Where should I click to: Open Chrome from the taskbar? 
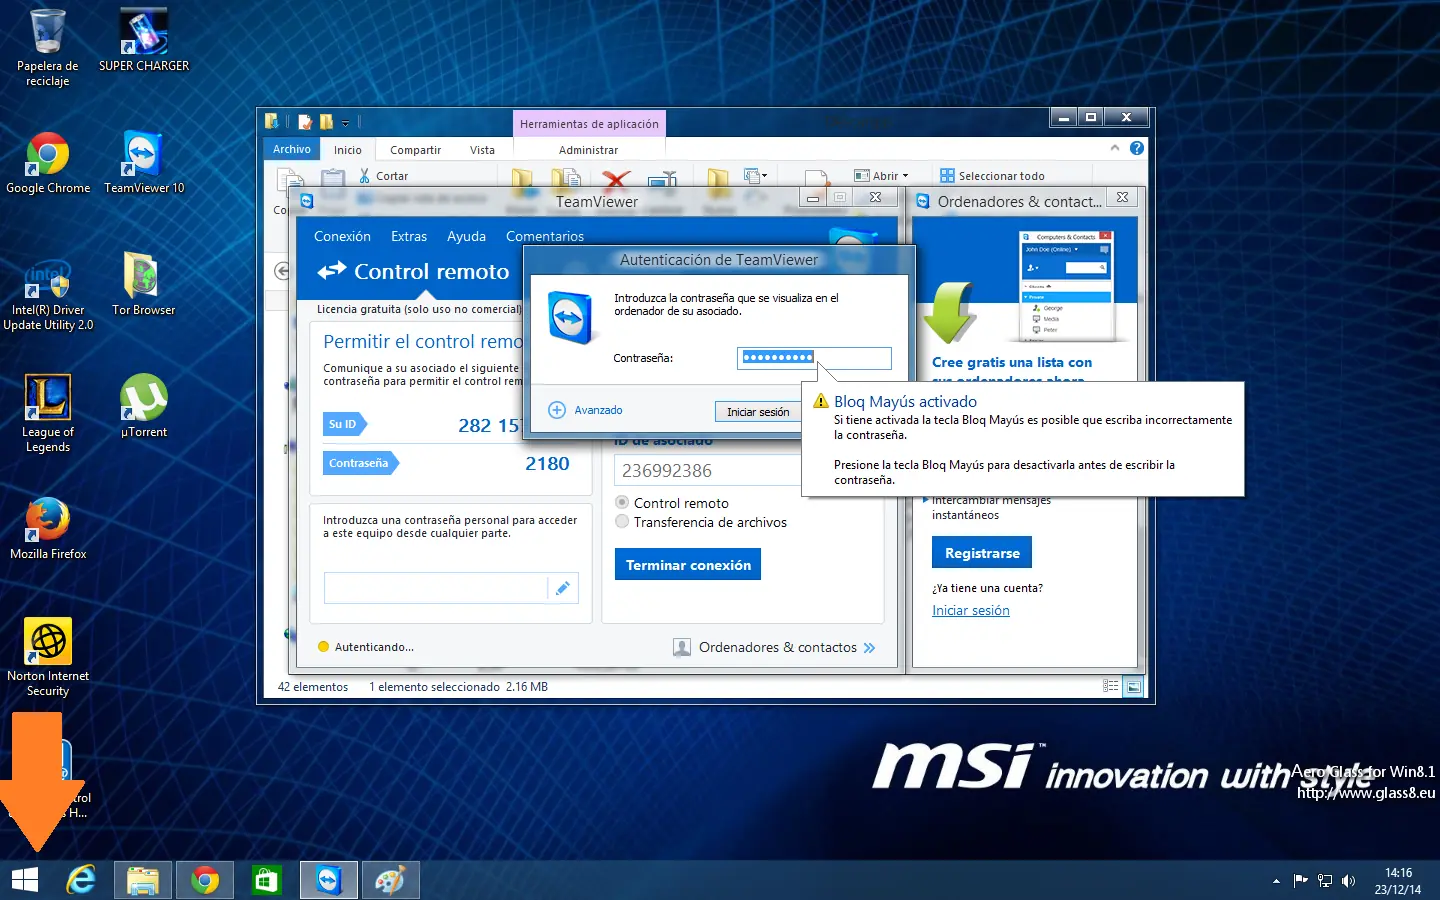tap(205, 880)
